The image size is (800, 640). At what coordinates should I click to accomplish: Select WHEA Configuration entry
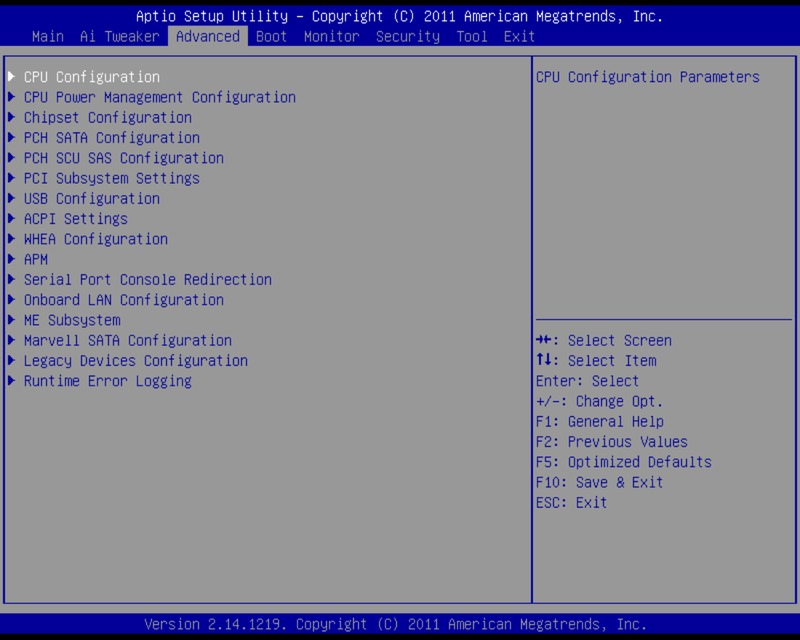pos(95,239)
